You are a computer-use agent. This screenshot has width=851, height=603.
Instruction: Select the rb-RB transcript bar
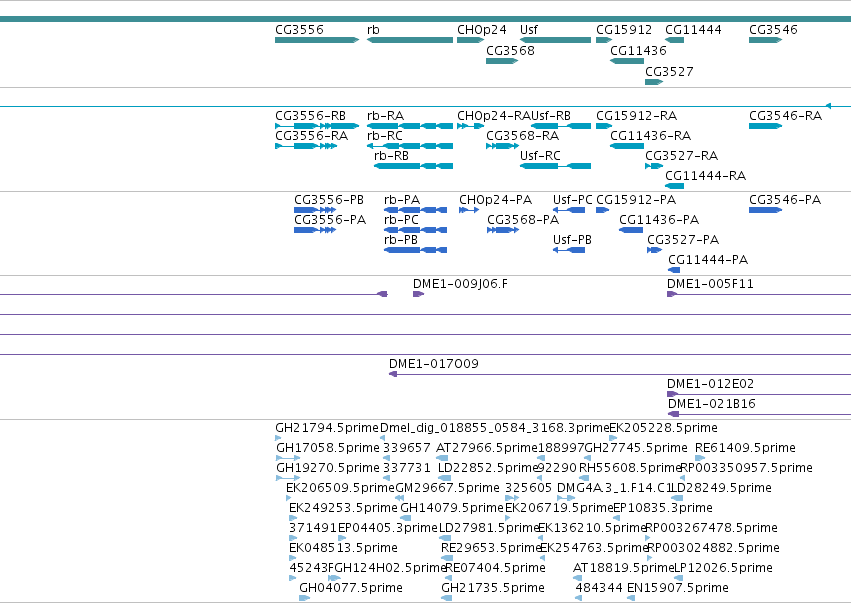414,166
